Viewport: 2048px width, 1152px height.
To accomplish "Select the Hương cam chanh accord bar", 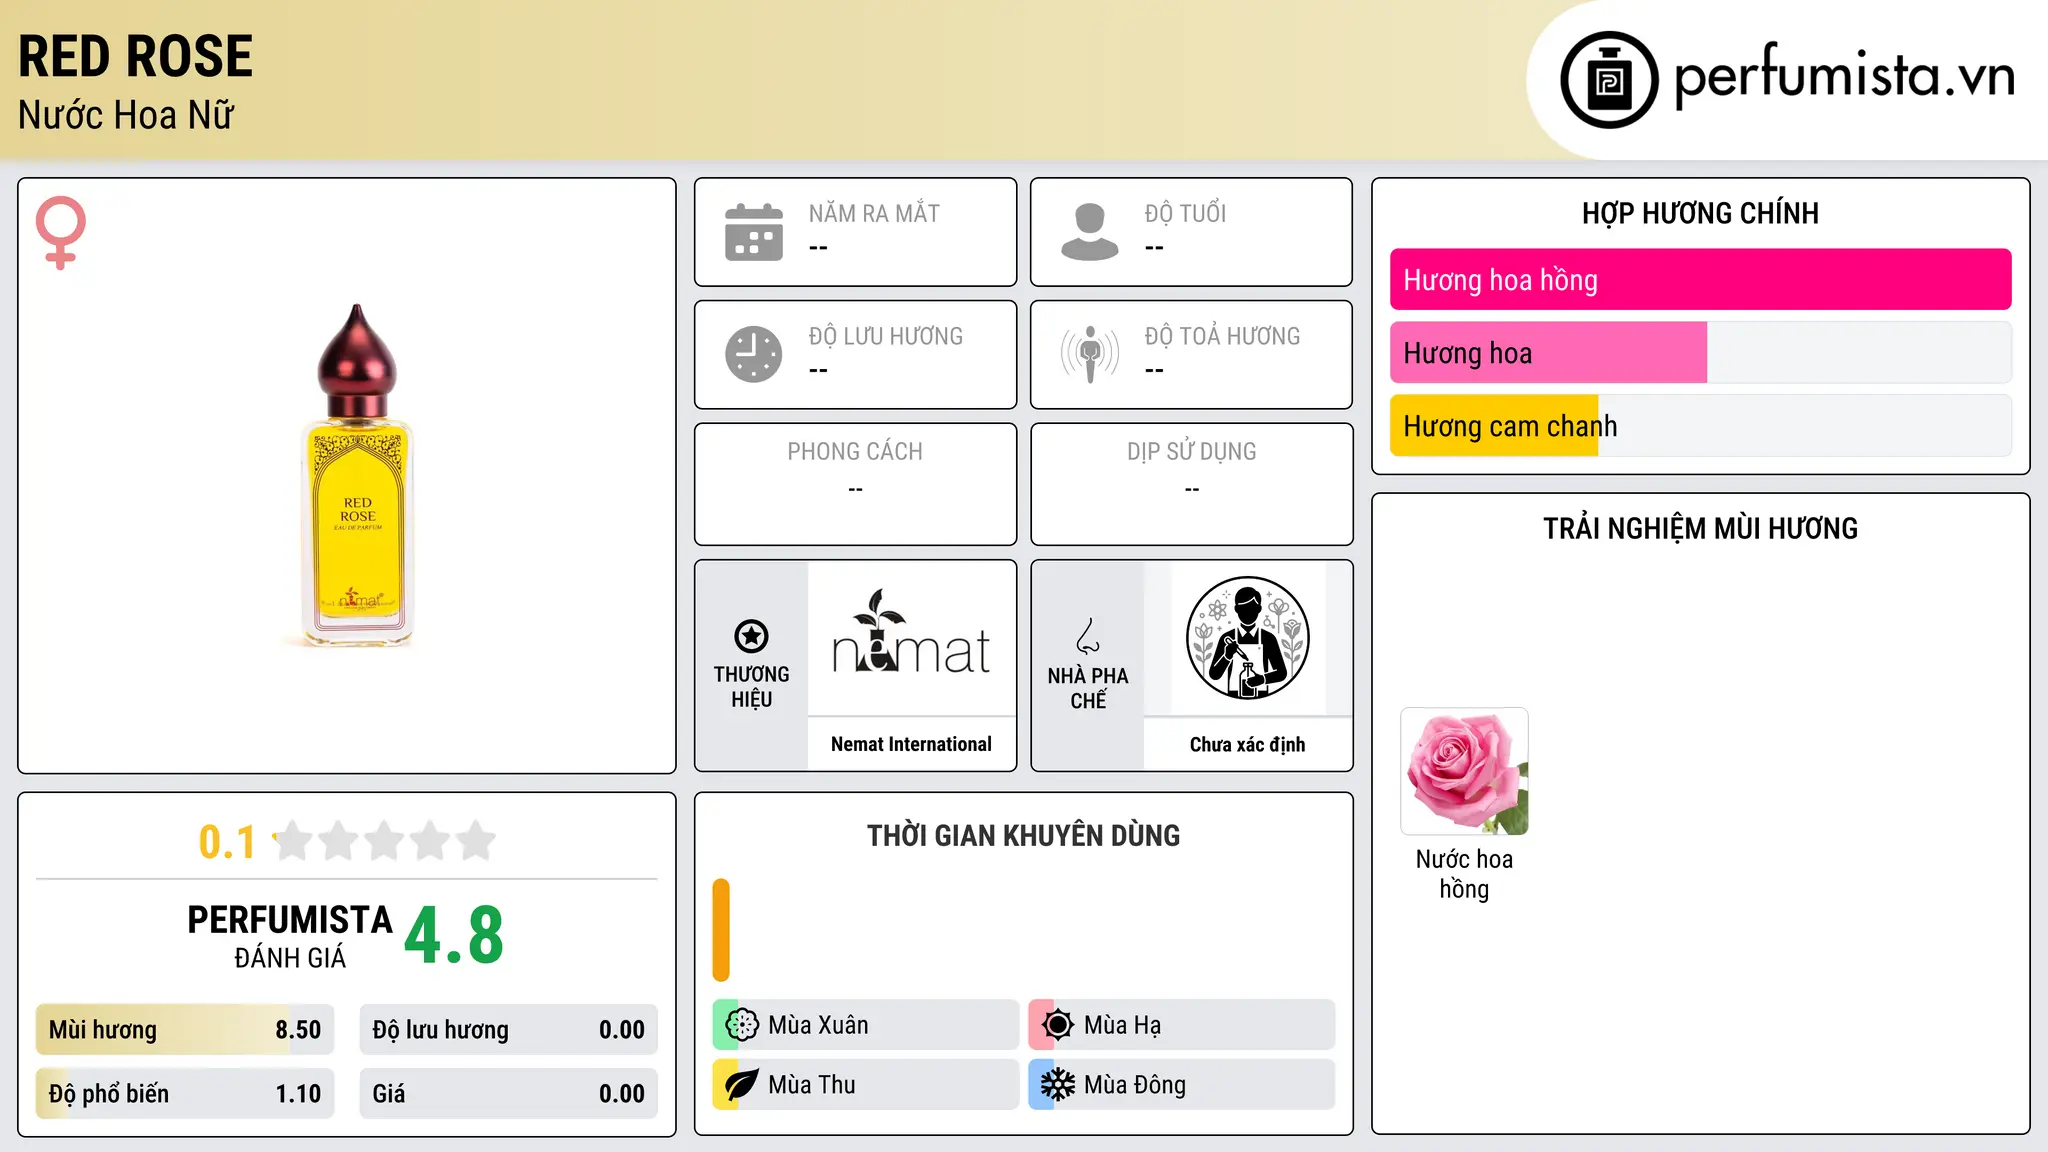I will (x=1700, y=426).
